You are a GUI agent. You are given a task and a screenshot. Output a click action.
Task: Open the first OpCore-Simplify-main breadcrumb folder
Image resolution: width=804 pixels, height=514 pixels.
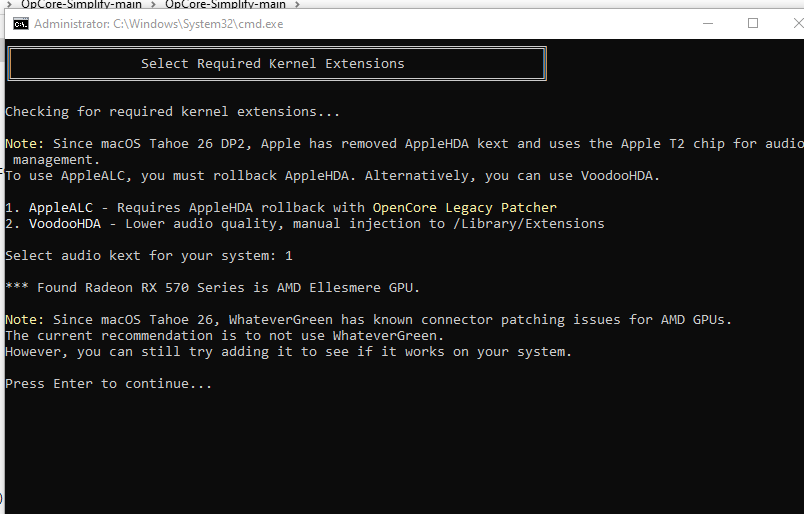pyautogui.click(x=81, y=4)
